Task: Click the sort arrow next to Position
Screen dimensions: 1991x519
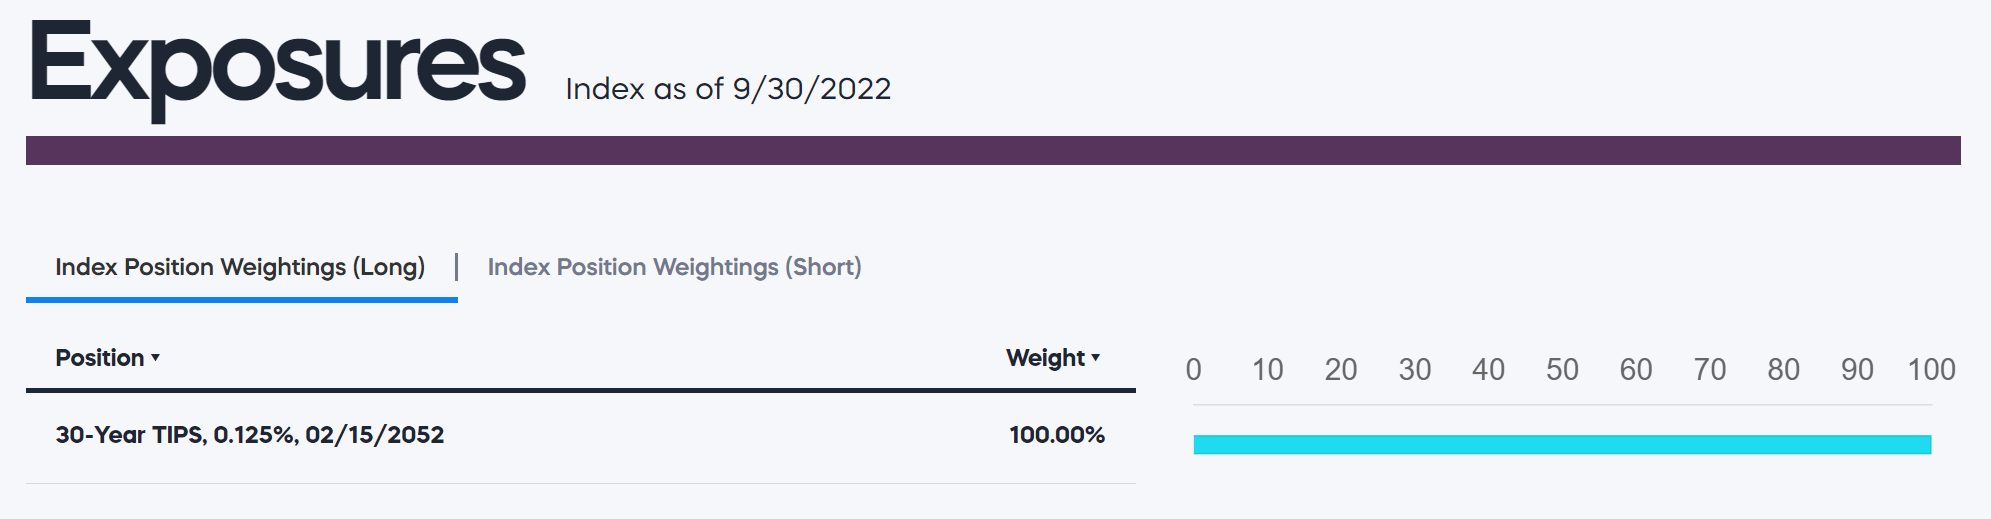Action: (156, 358)
